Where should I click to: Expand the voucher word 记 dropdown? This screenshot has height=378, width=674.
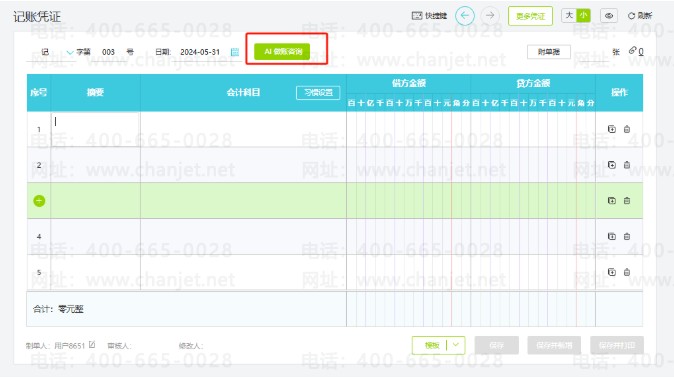(x=70, y=52)
